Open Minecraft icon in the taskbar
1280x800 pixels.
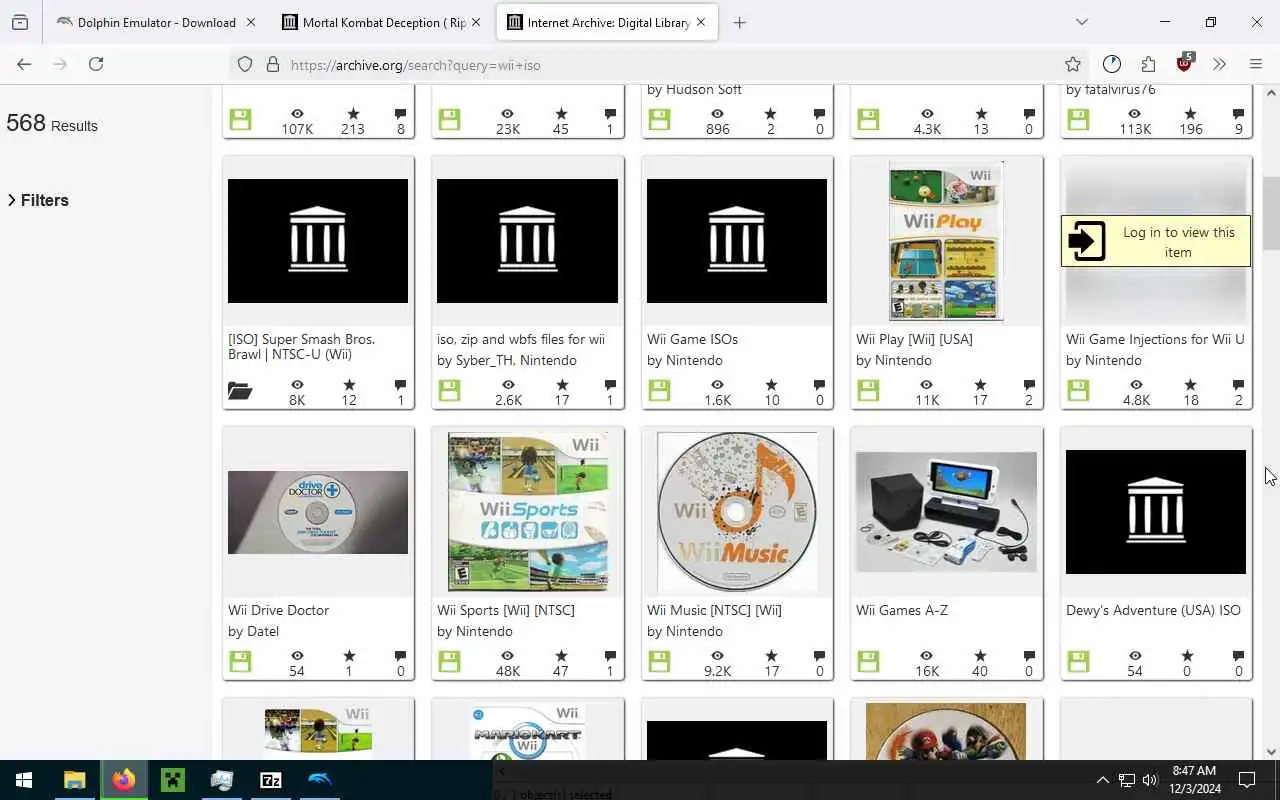172,780
